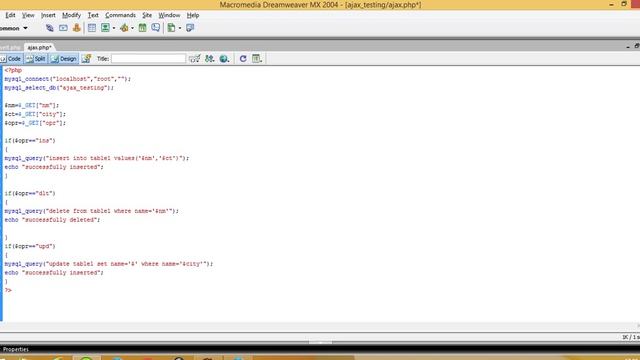
Task: Open the Commands menu
Action: pyautogui.click(x=120, y=15)
